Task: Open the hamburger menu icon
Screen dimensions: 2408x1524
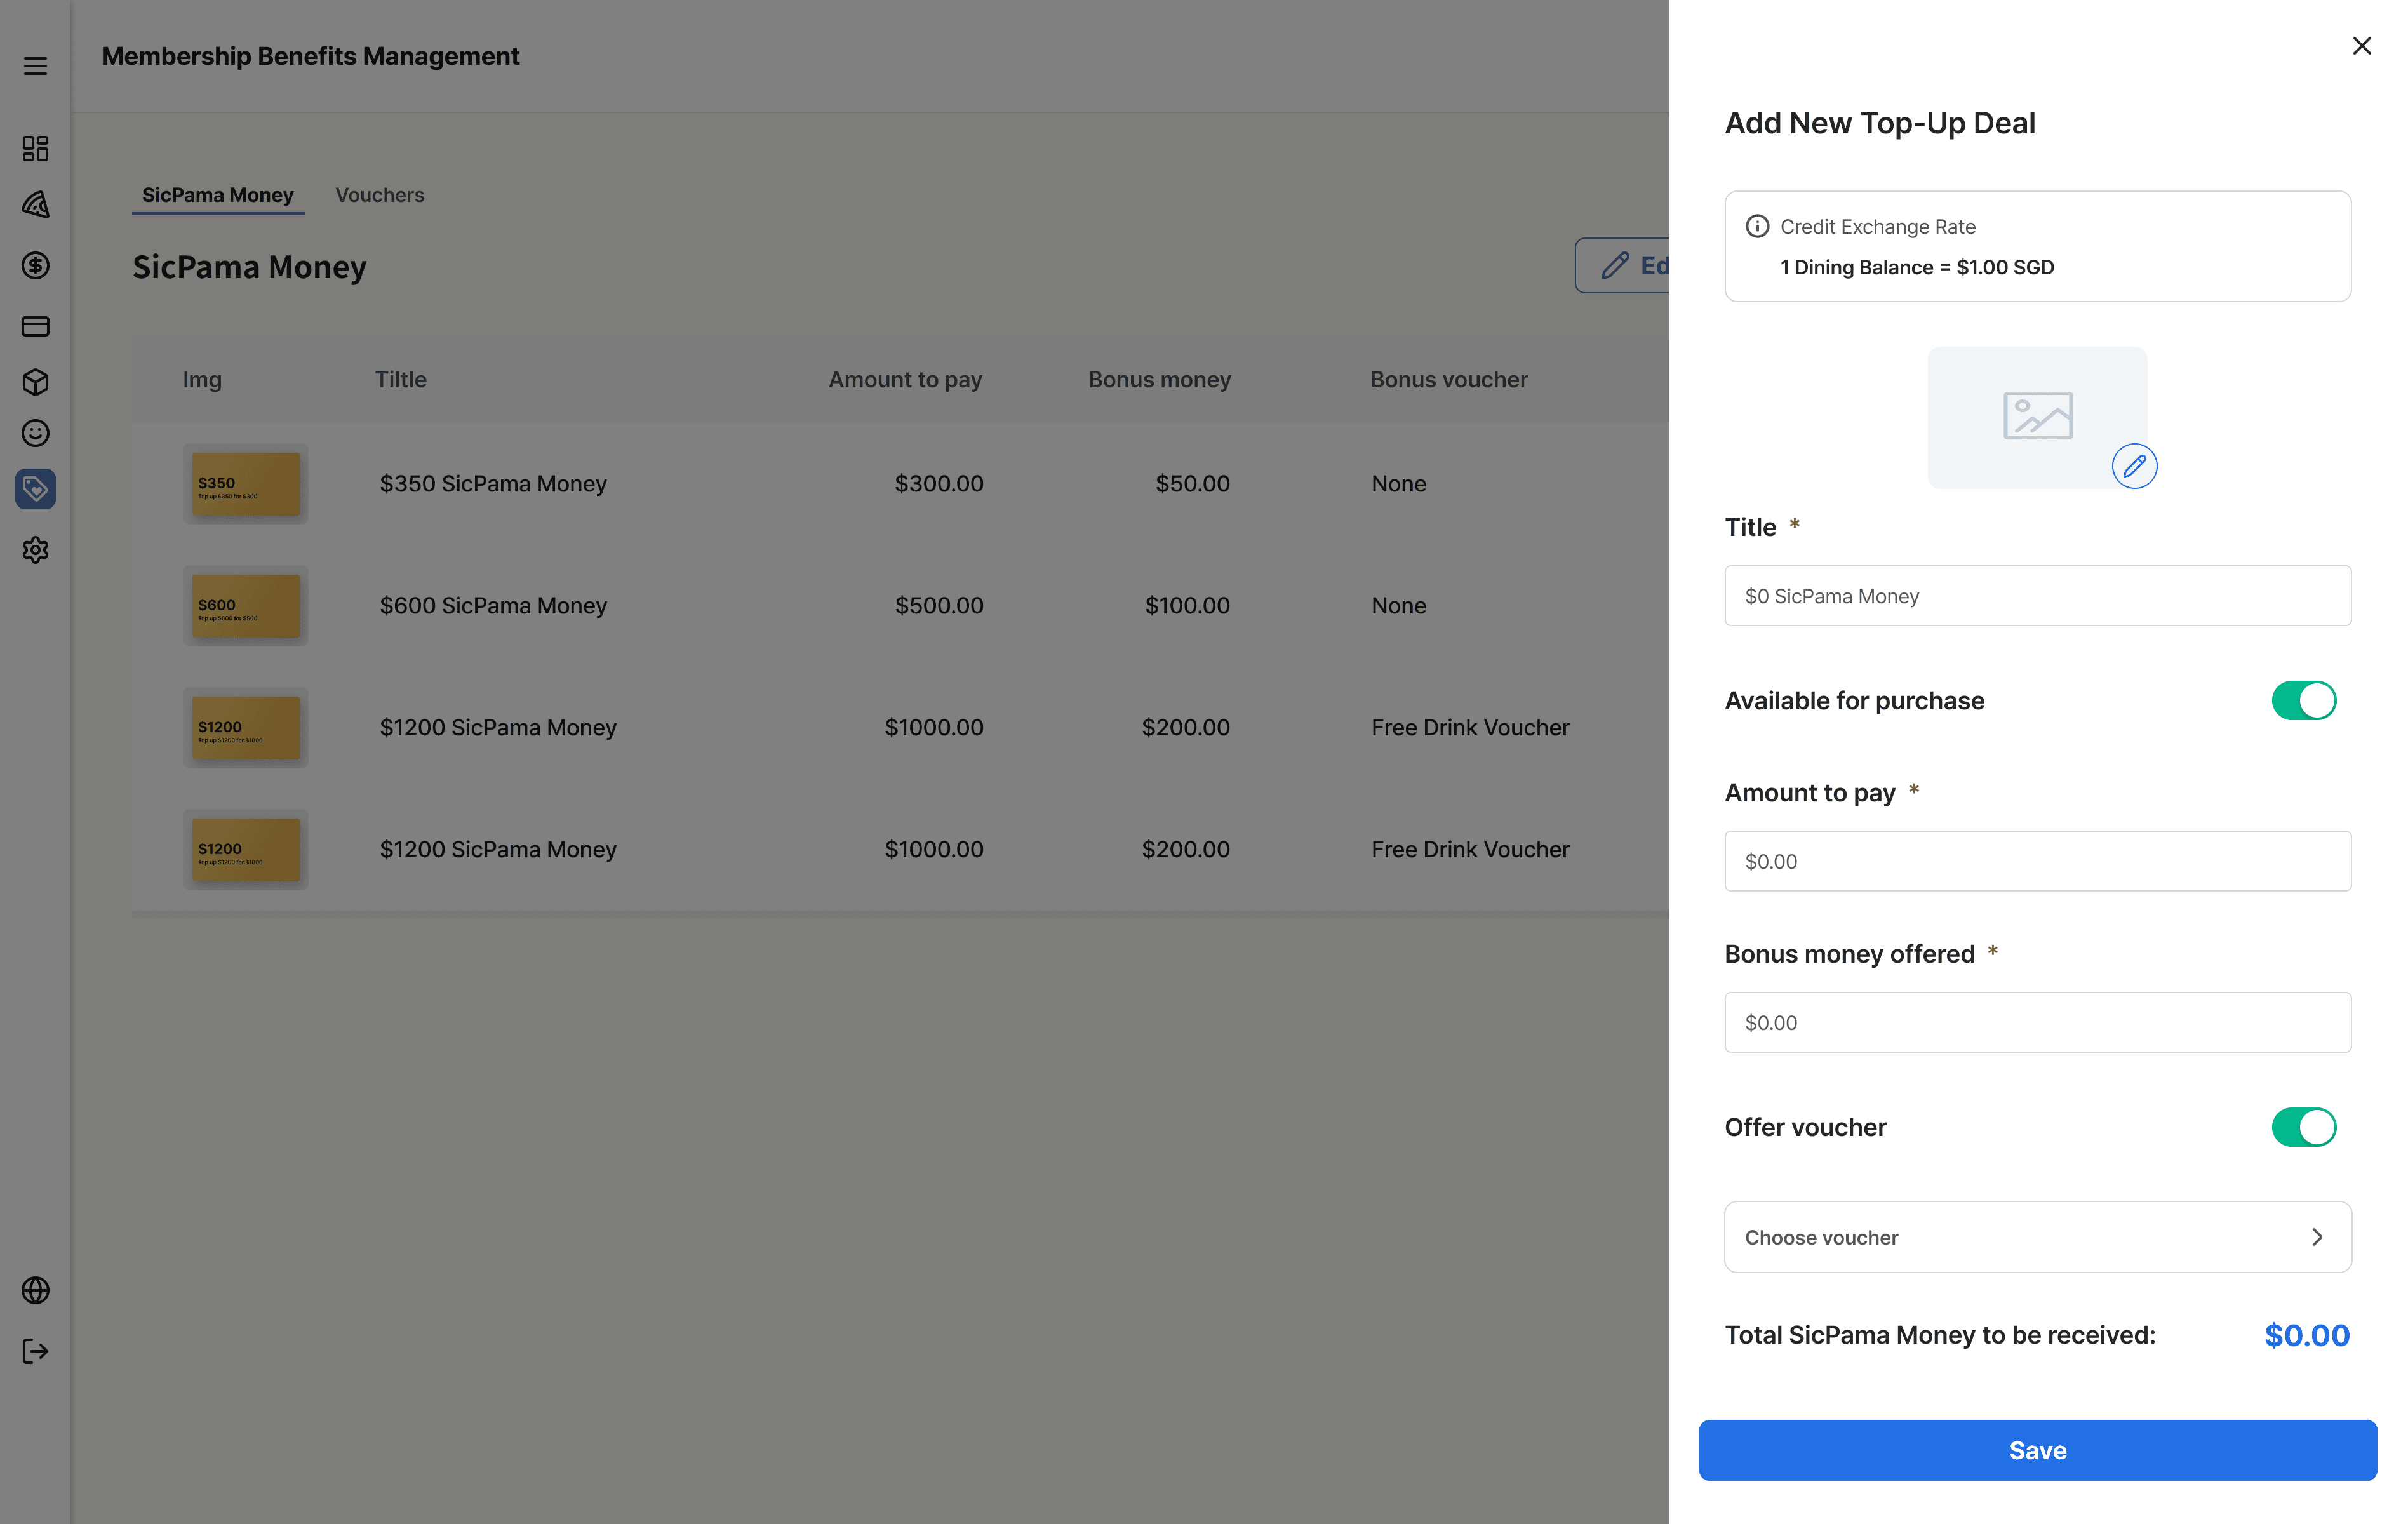Action: point(35,66)
